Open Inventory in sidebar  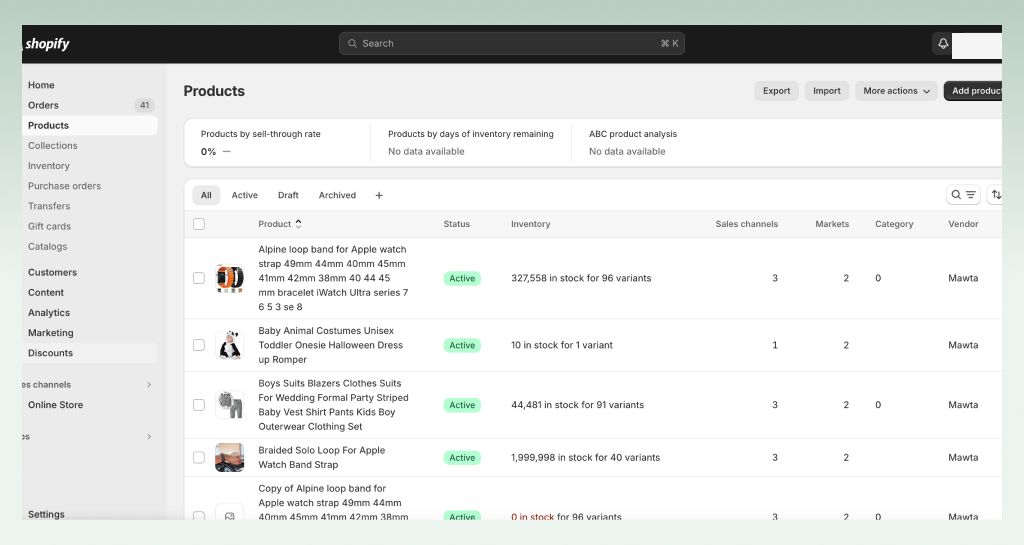coord(48,166)
